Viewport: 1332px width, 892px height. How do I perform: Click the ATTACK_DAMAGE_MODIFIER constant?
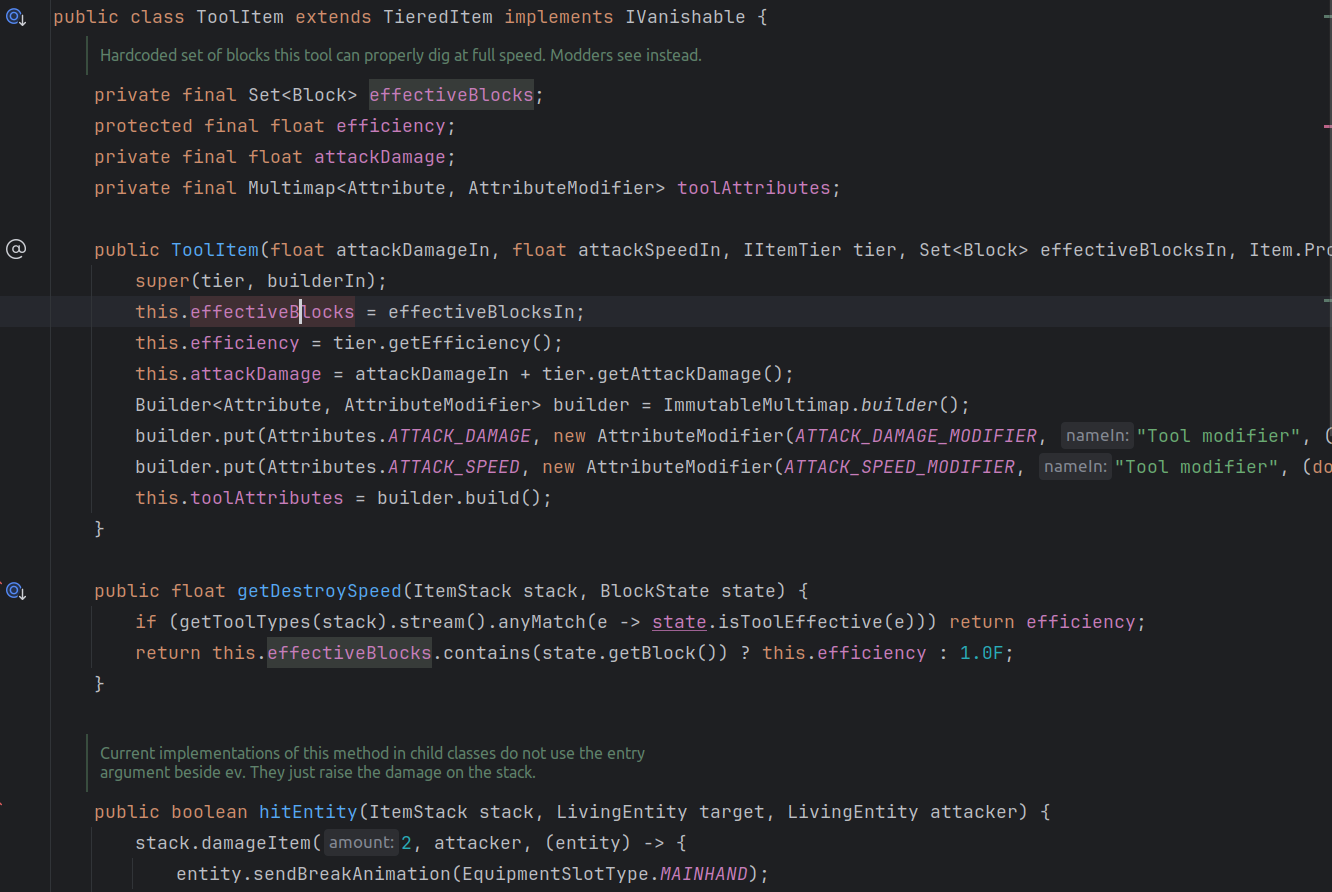915,436
